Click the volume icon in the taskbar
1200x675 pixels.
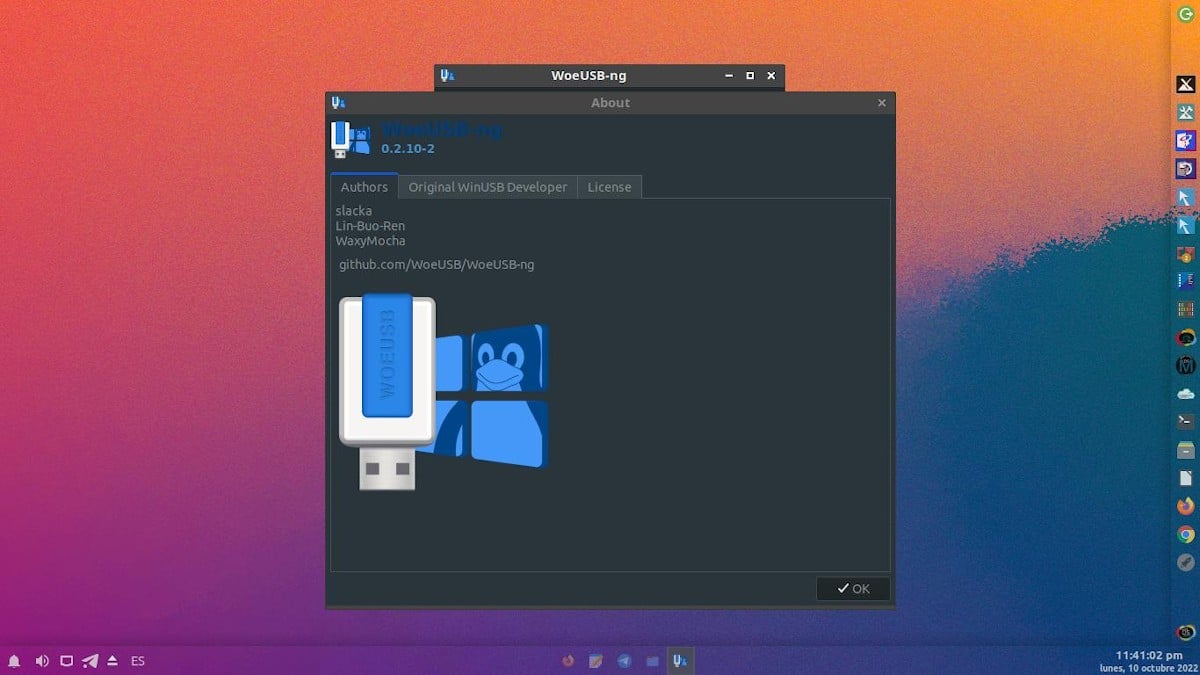(x=41, y=660)
